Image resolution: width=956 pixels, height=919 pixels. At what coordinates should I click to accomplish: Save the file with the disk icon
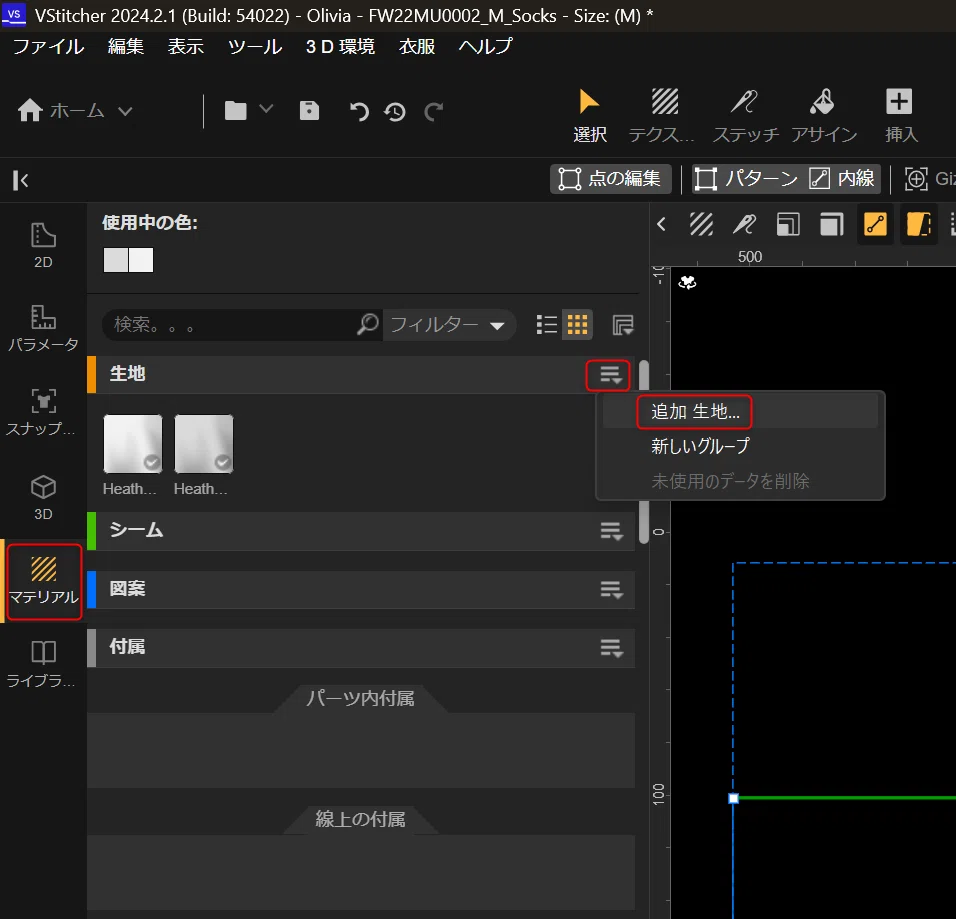point(309,110)
